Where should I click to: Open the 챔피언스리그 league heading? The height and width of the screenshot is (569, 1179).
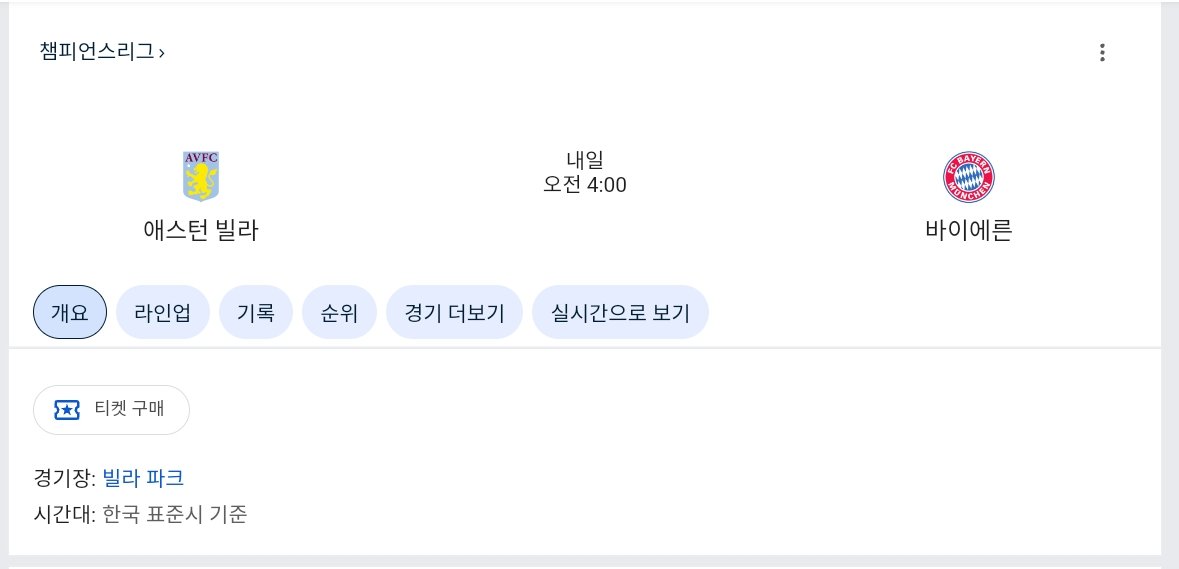97,51
